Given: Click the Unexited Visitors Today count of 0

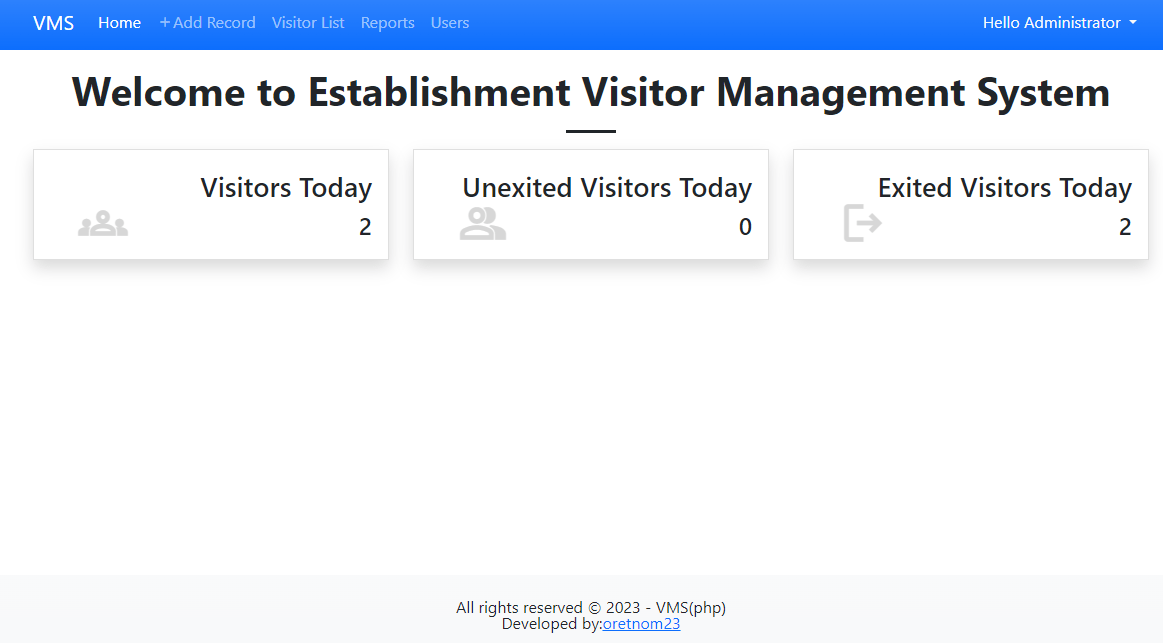Looking at the screenshot, I should click(745, 227).
